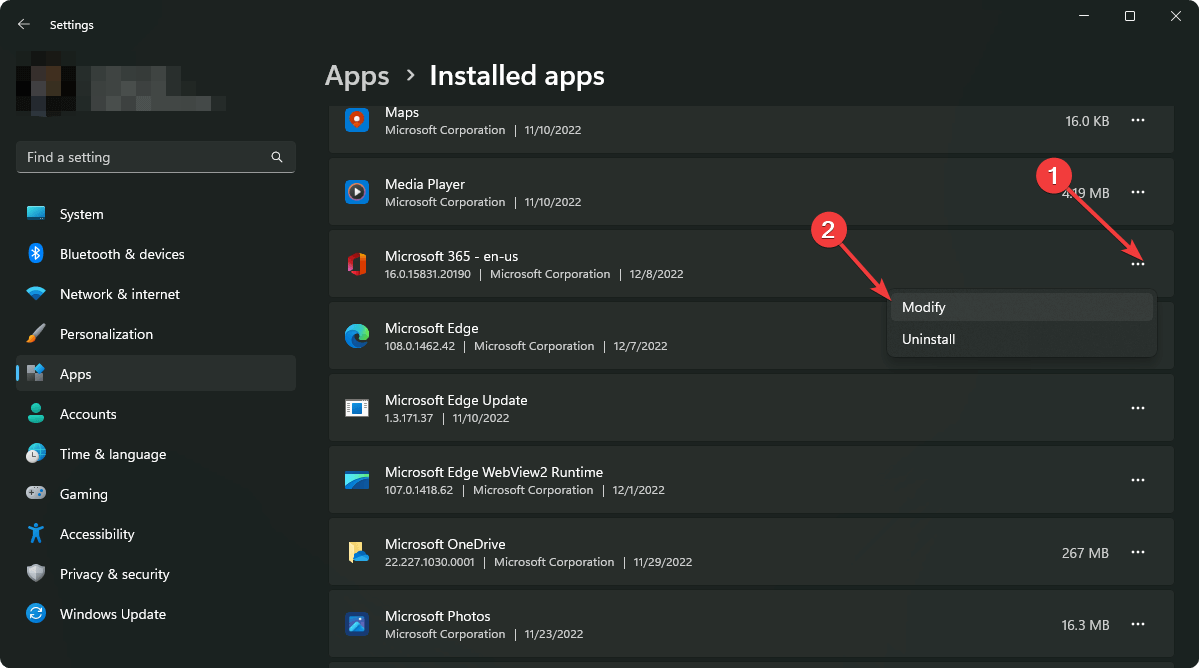Open Network & internet label

coord(120,294)
